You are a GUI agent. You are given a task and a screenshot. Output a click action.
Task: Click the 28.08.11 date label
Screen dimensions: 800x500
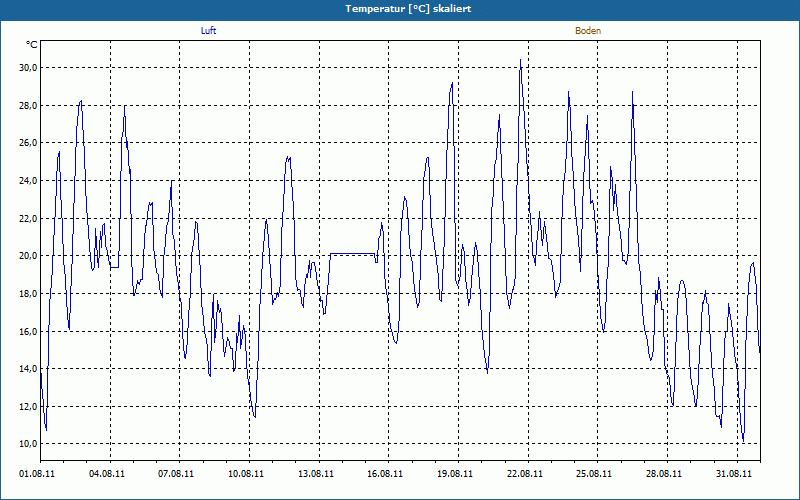point(664,474)
